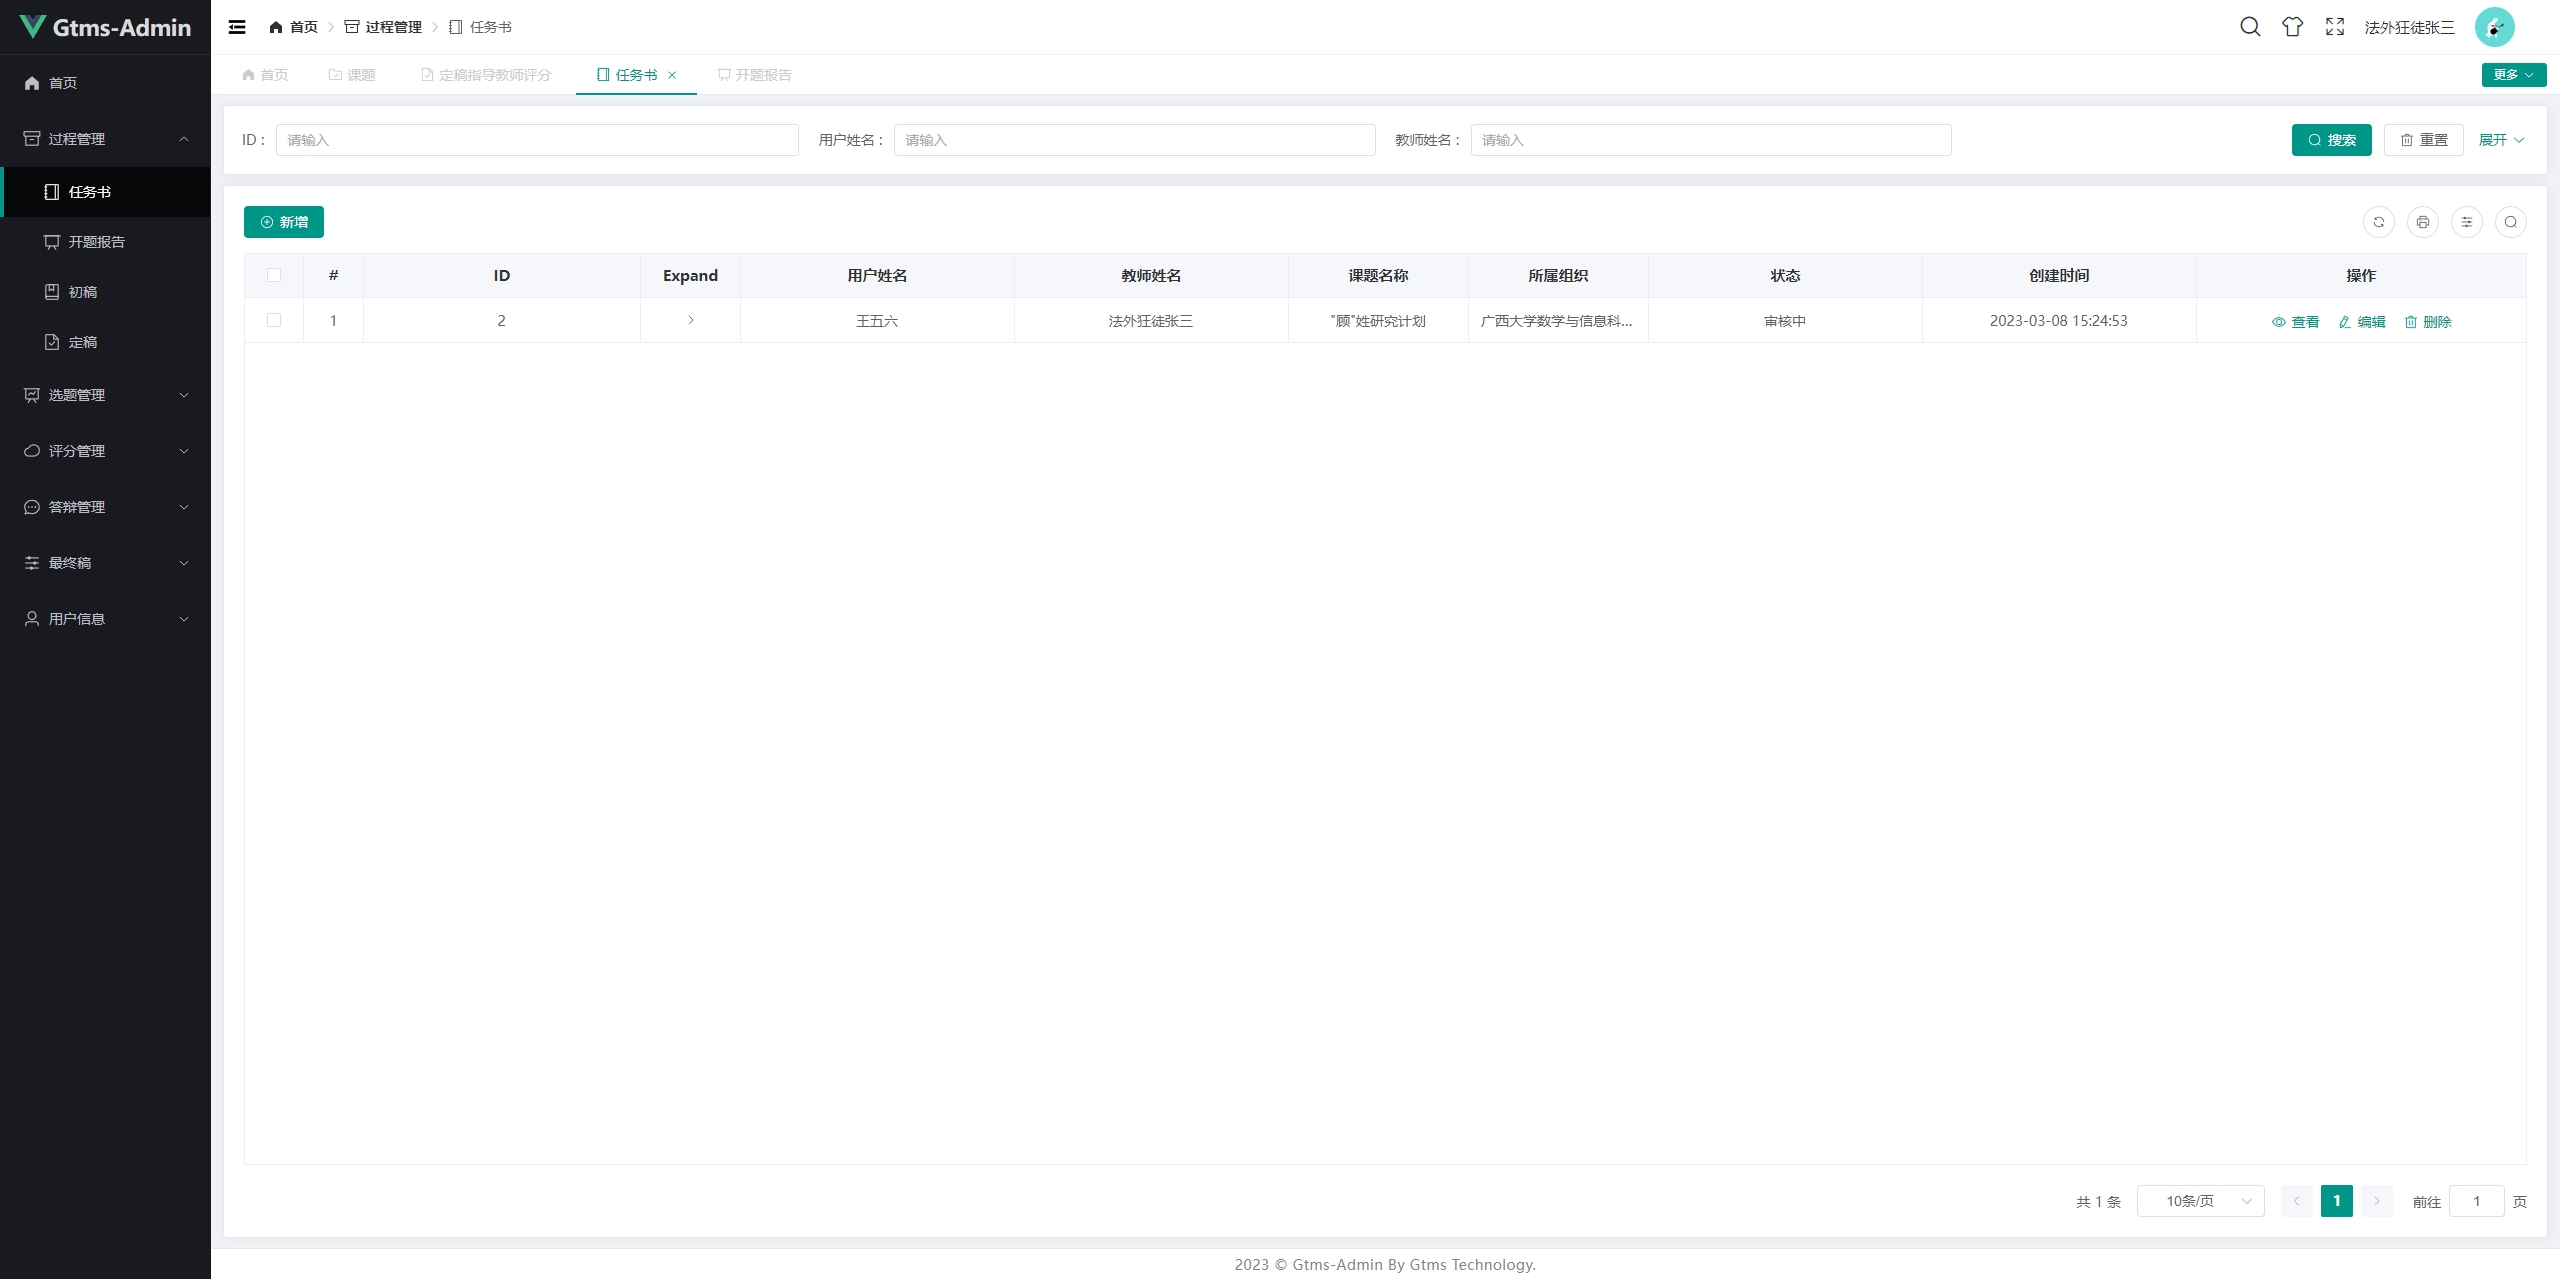Expand search filters with 展开
Viewport: 2560px width, 1279px height.
2501,140
